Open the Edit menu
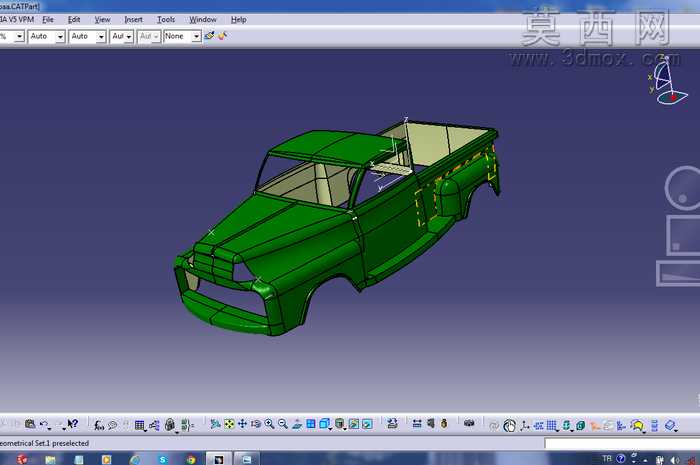 [x=74, y=20]
